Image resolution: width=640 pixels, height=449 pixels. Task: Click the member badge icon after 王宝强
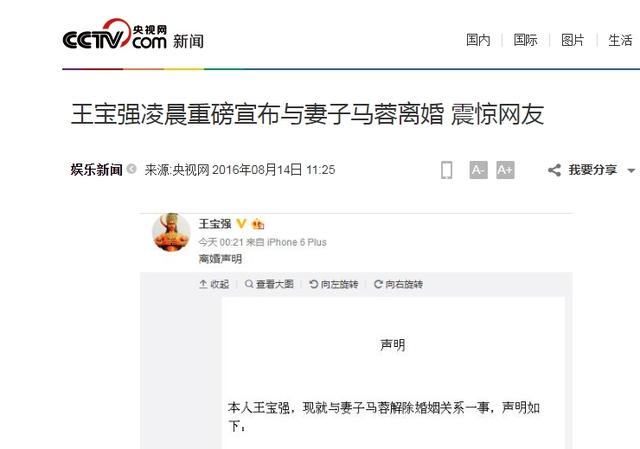point(258,224)
